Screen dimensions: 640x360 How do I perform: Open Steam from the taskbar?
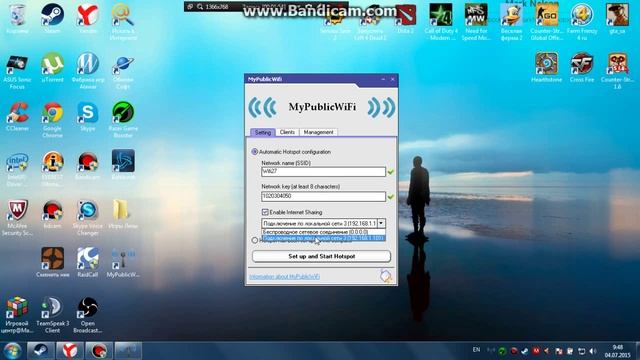[x=40, y=351]
